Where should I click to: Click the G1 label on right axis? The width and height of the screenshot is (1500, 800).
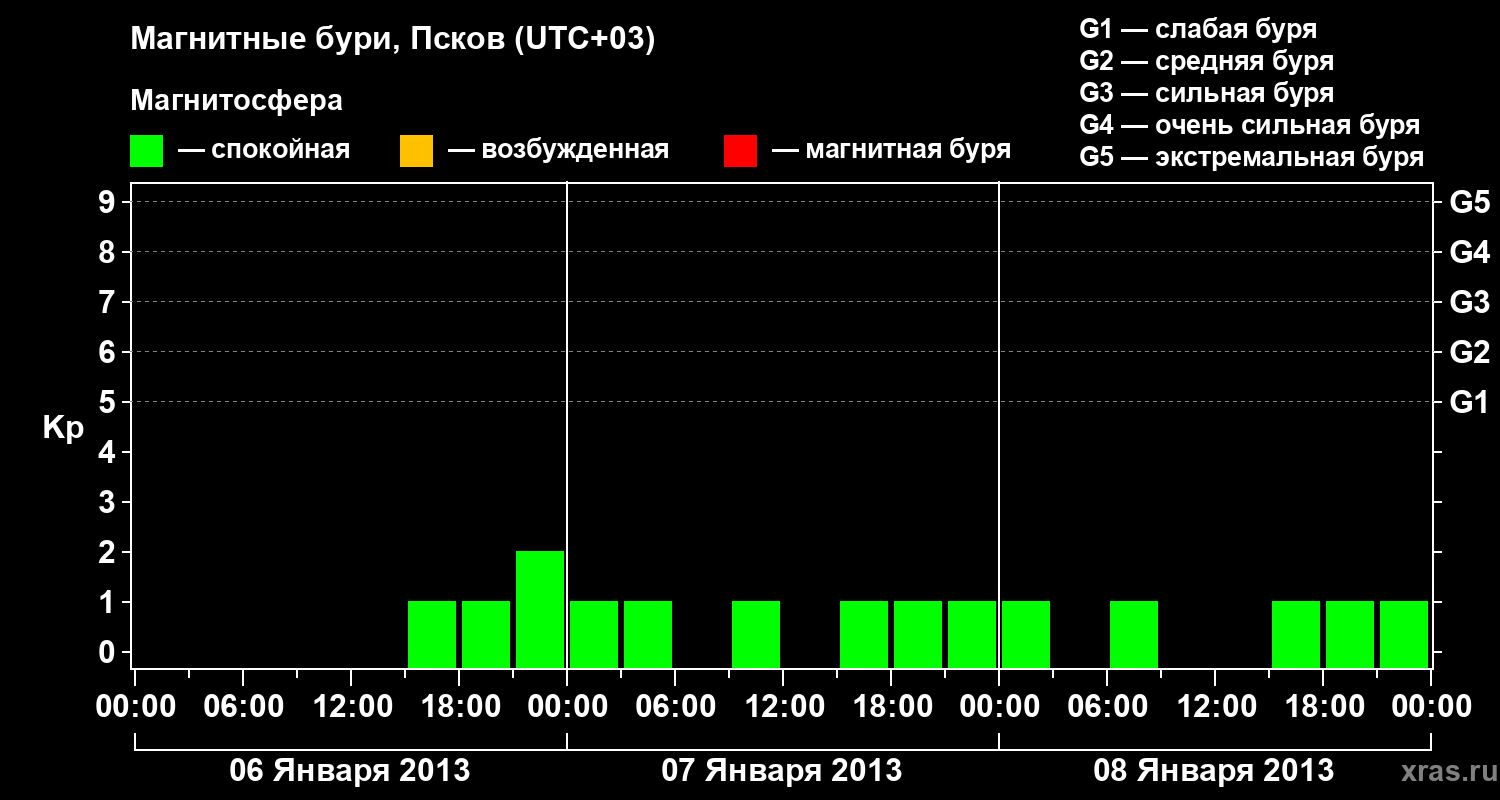tap(1469, 402)
